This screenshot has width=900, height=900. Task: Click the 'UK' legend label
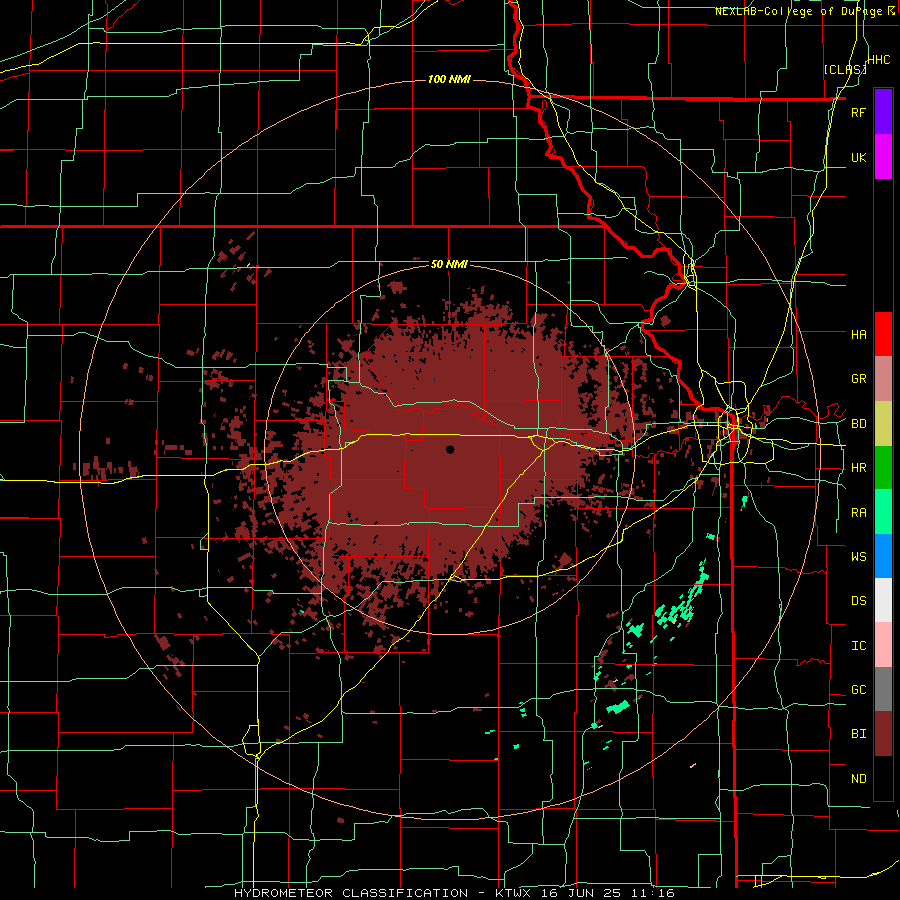858,157
